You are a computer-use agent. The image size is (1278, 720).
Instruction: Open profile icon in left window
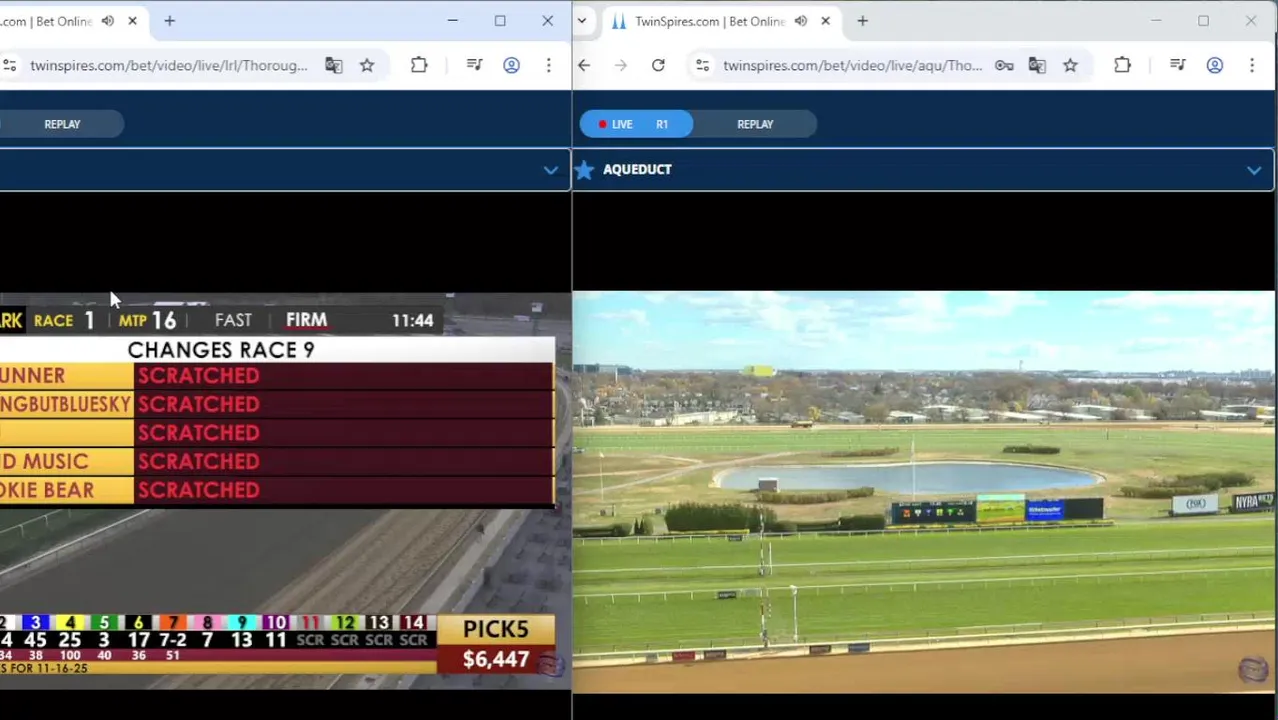coord(511,65)
